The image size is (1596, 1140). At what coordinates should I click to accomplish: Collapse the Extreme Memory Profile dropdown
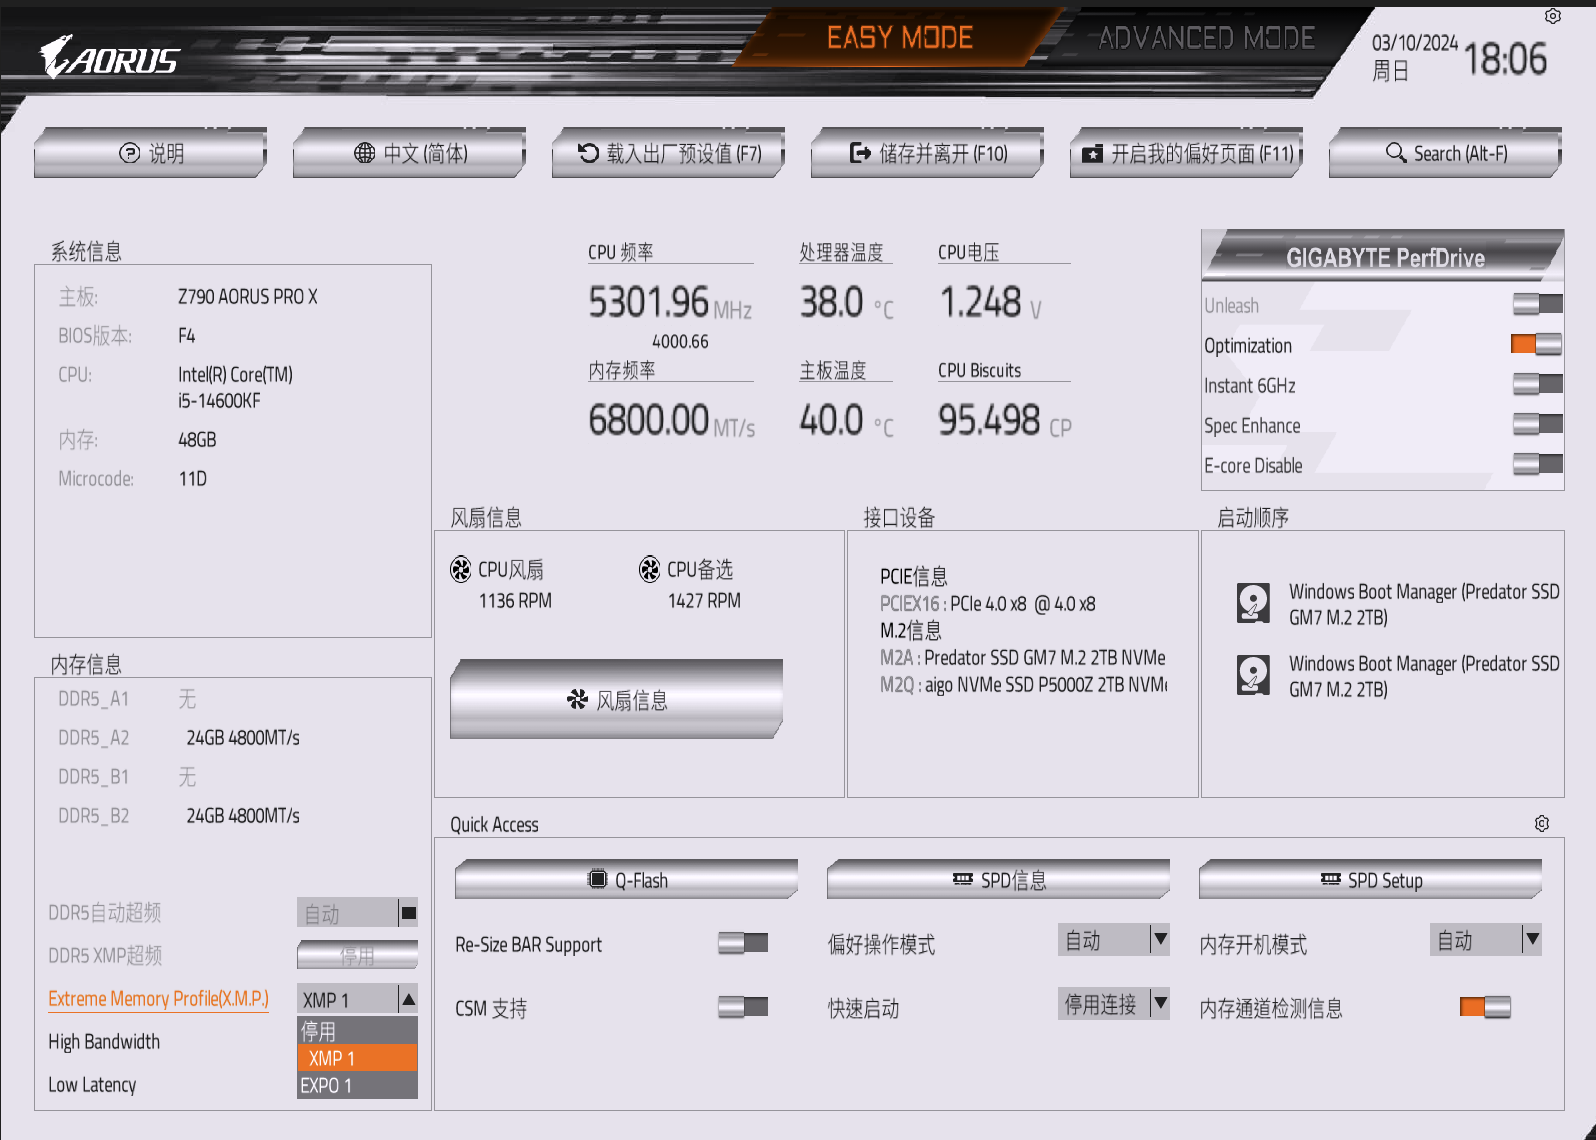tap(357, 999)
